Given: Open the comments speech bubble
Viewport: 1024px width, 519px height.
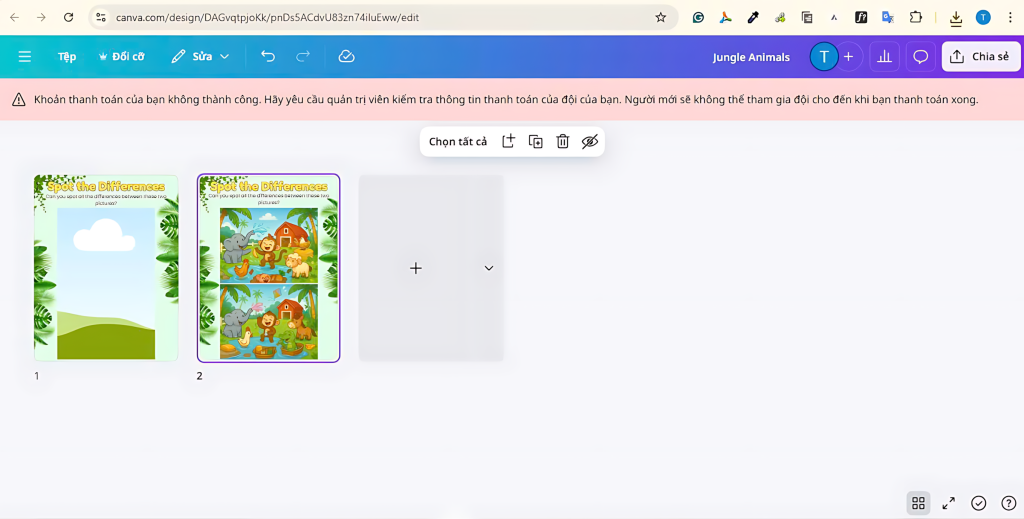Looking at the screenshot, I should tap(921, 57).
